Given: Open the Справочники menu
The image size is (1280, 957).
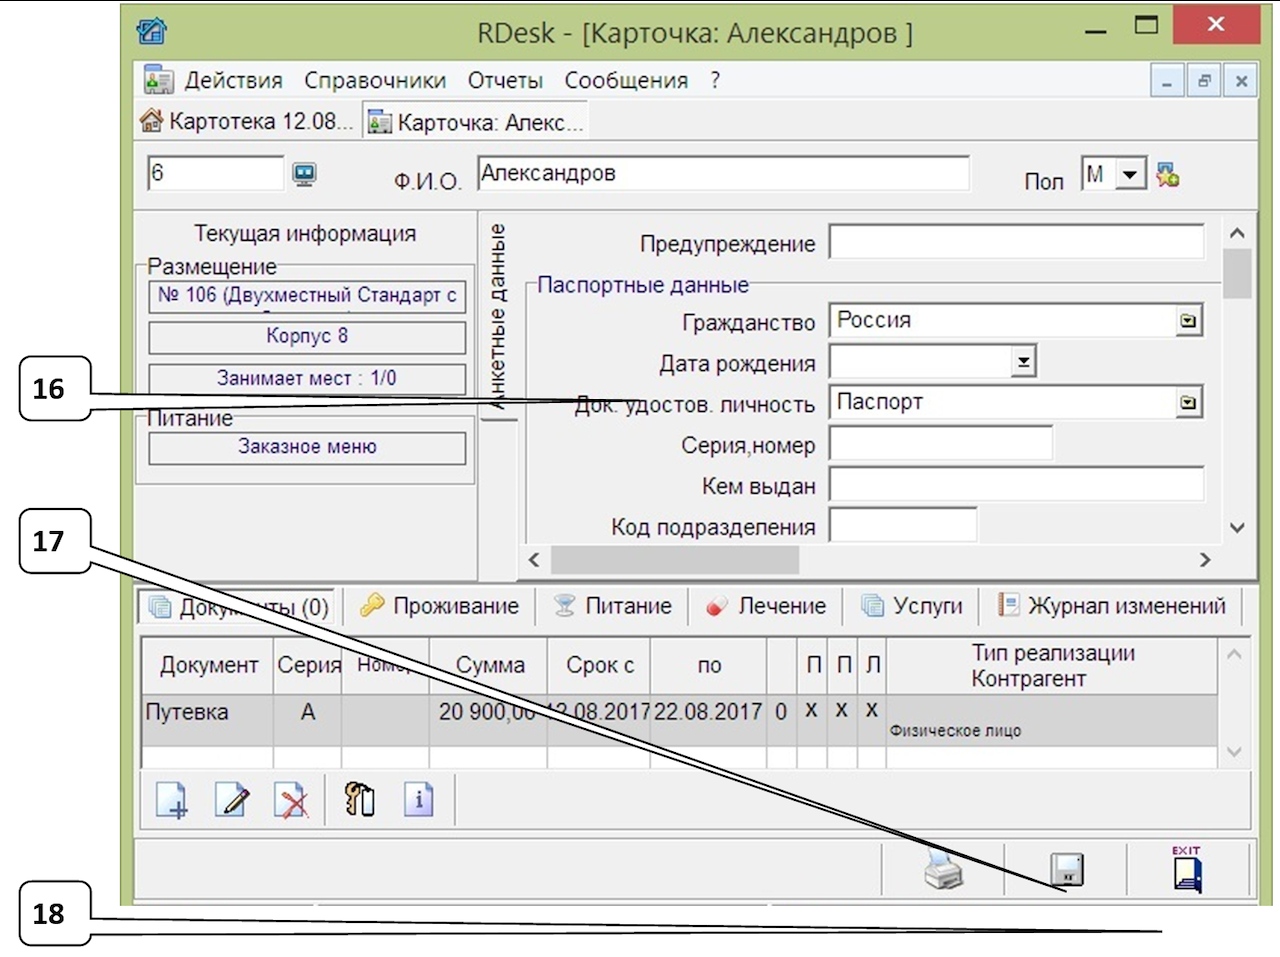Looking at the screenshot, I should [376, 80].
